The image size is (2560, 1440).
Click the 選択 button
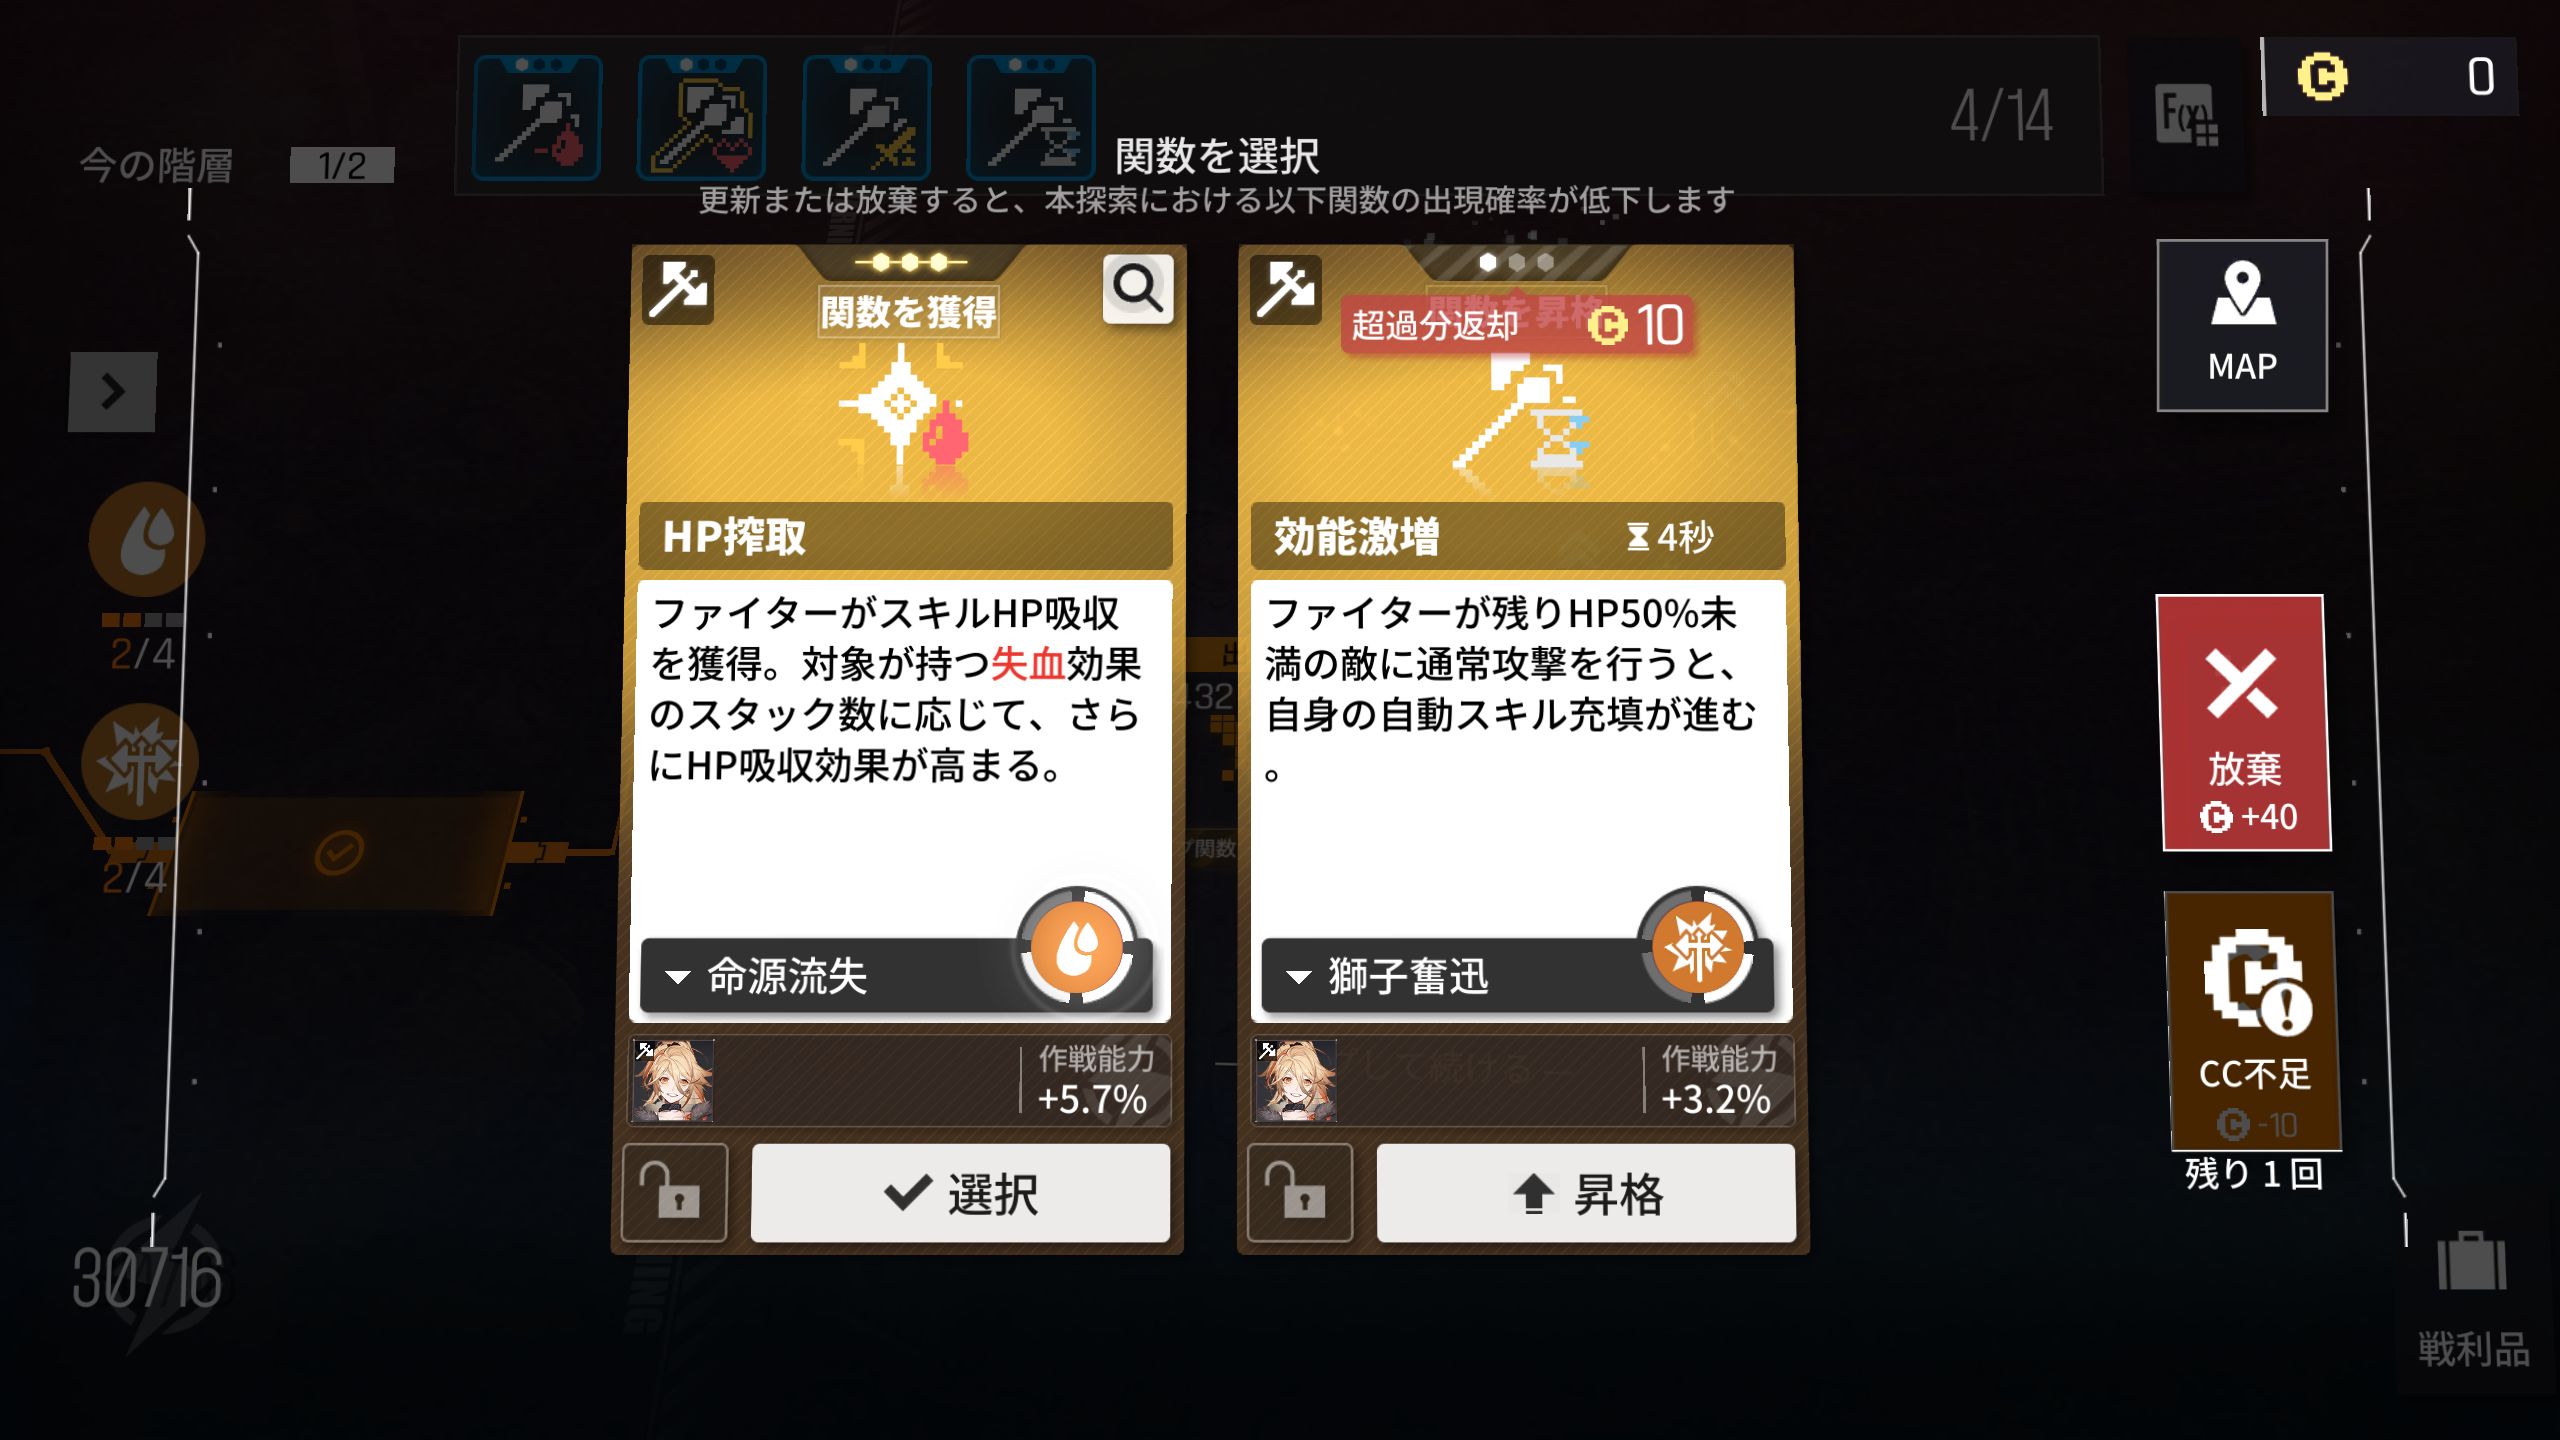[x=960, y=1193]
